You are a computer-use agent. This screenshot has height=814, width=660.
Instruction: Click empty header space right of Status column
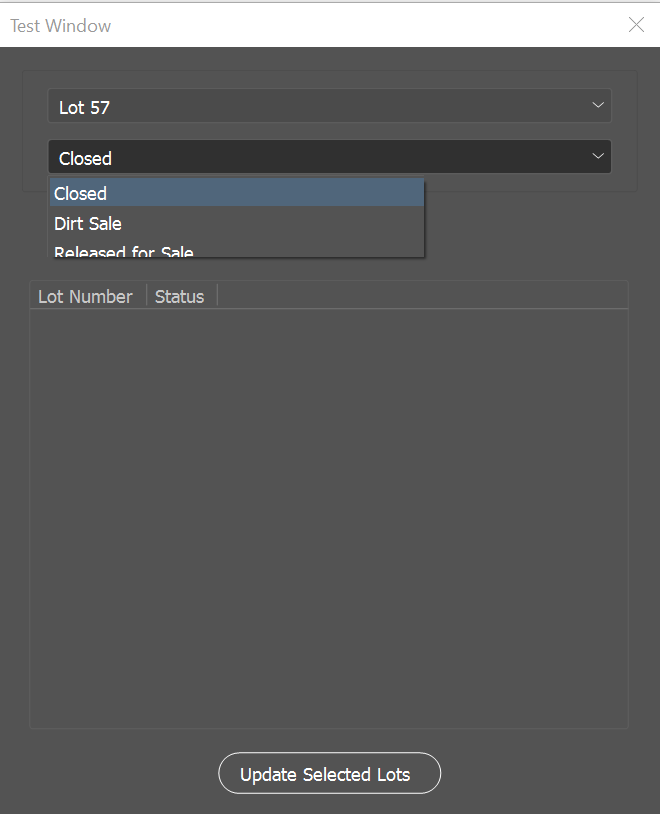coord(420,296)
